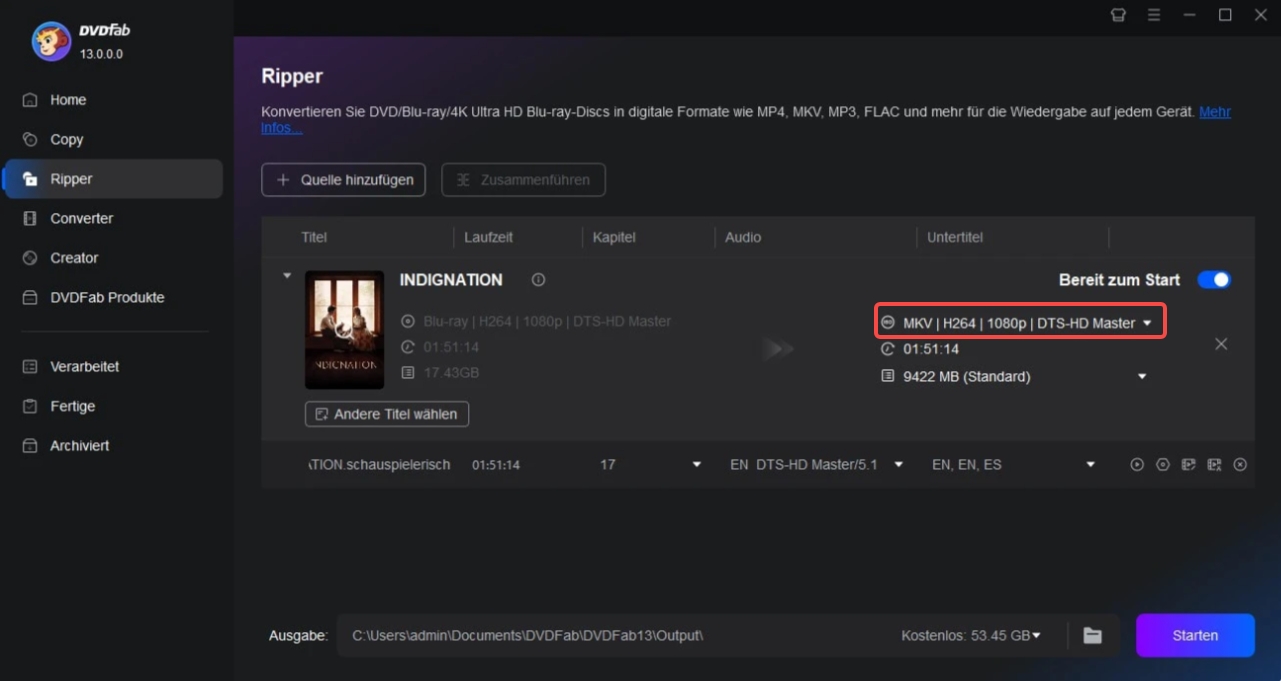
Task: Open advanced settings hexagon icon
Action: (x=1163, y=465)
